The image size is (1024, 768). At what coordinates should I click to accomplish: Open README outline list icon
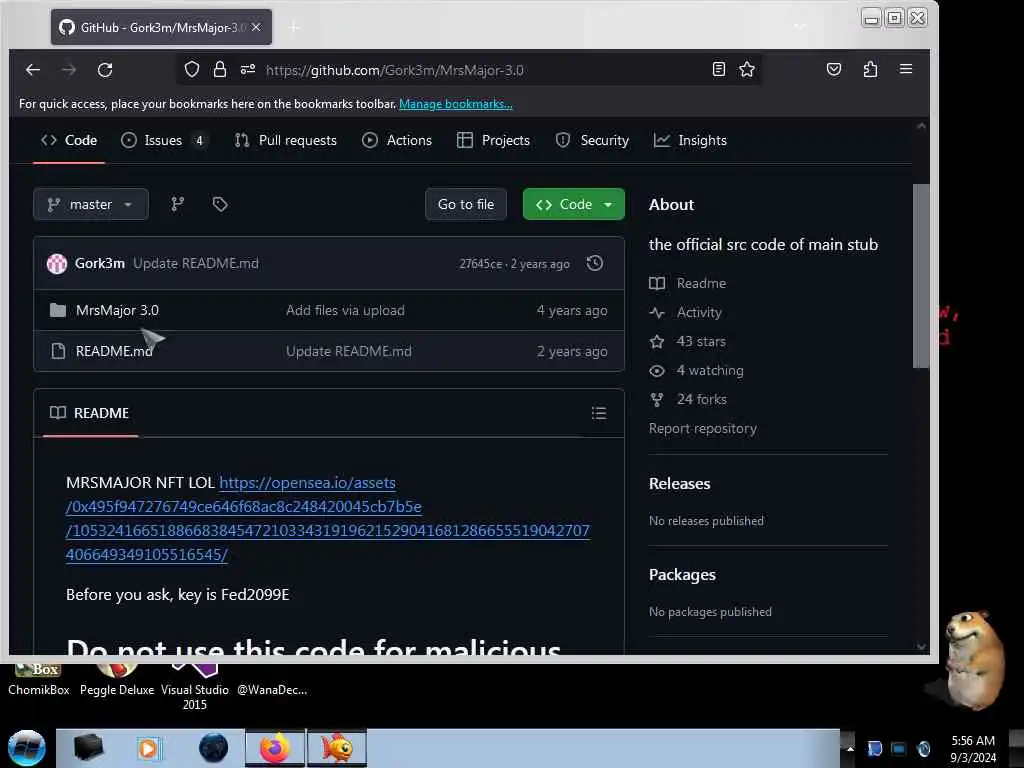[x=599, y=413]
